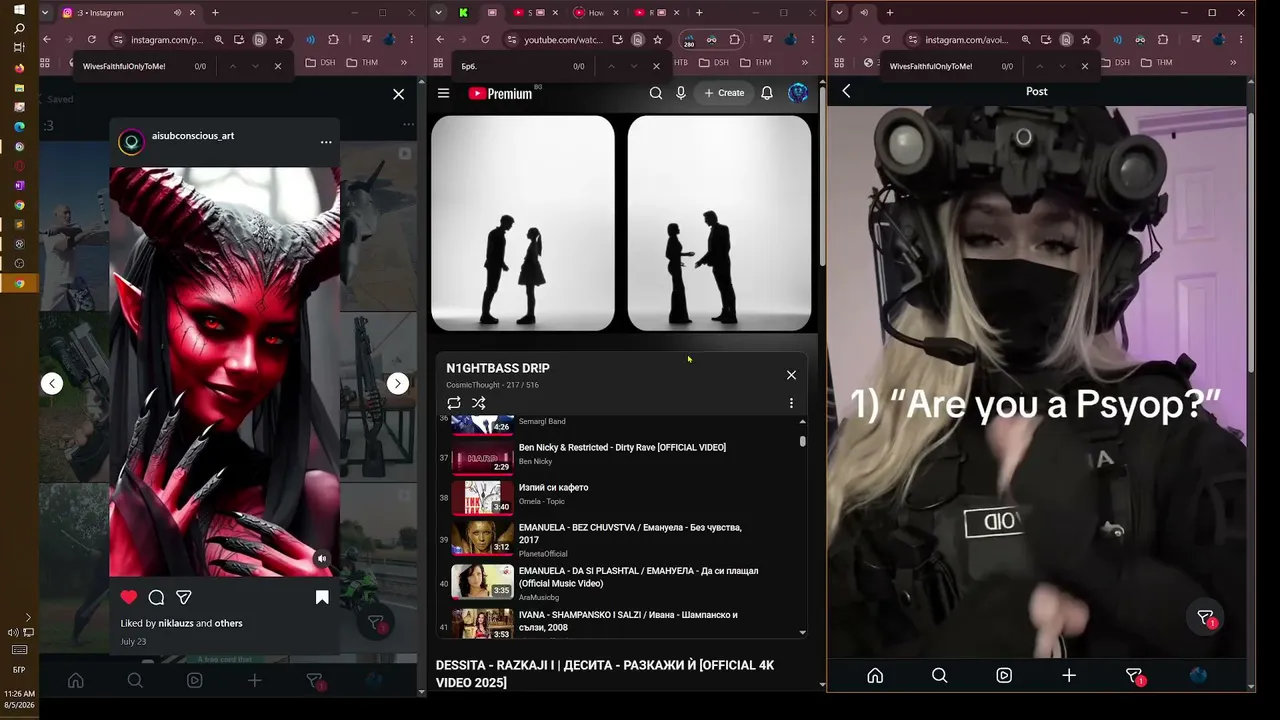View 'others' who liked the post
The image size is (1280, 720).
tap(229, 623)
